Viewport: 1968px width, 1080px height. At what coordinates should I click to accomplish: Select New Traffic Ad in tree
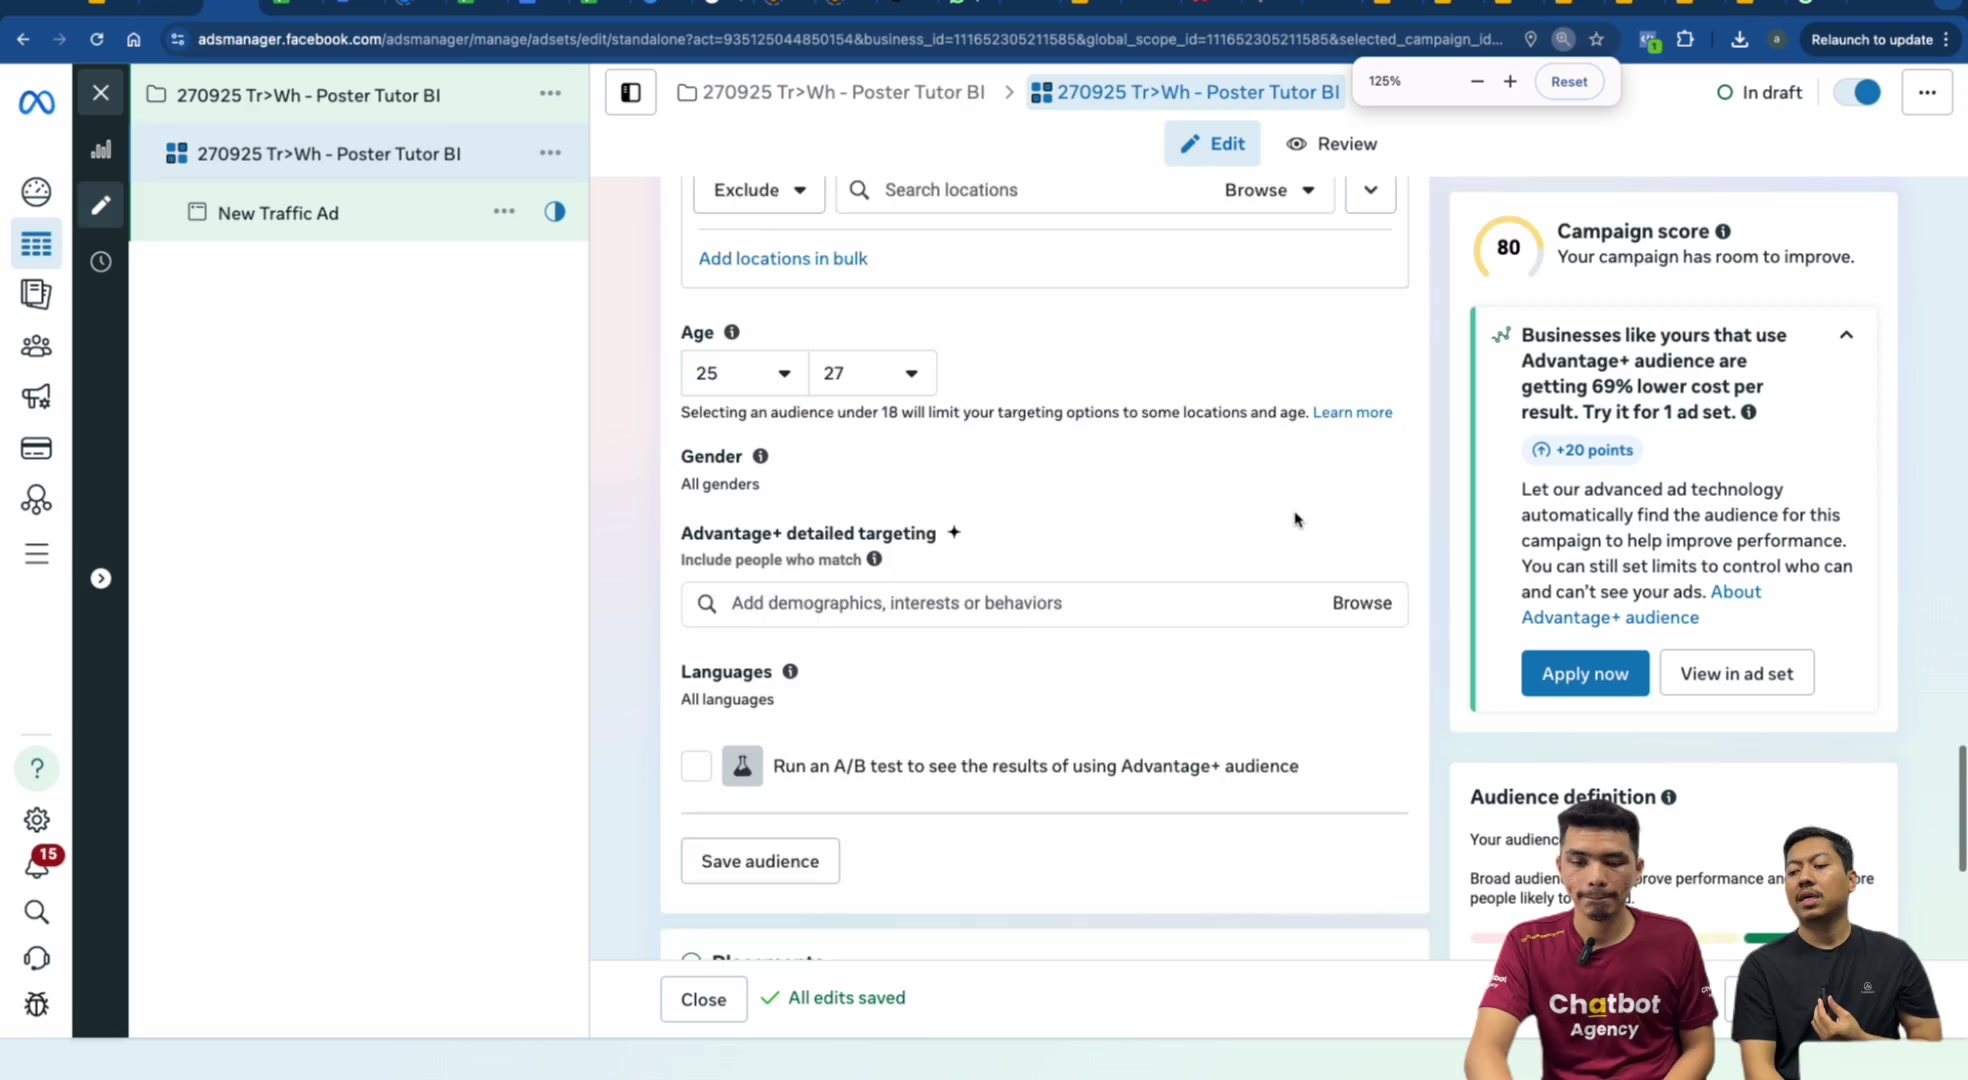point(278,213)
